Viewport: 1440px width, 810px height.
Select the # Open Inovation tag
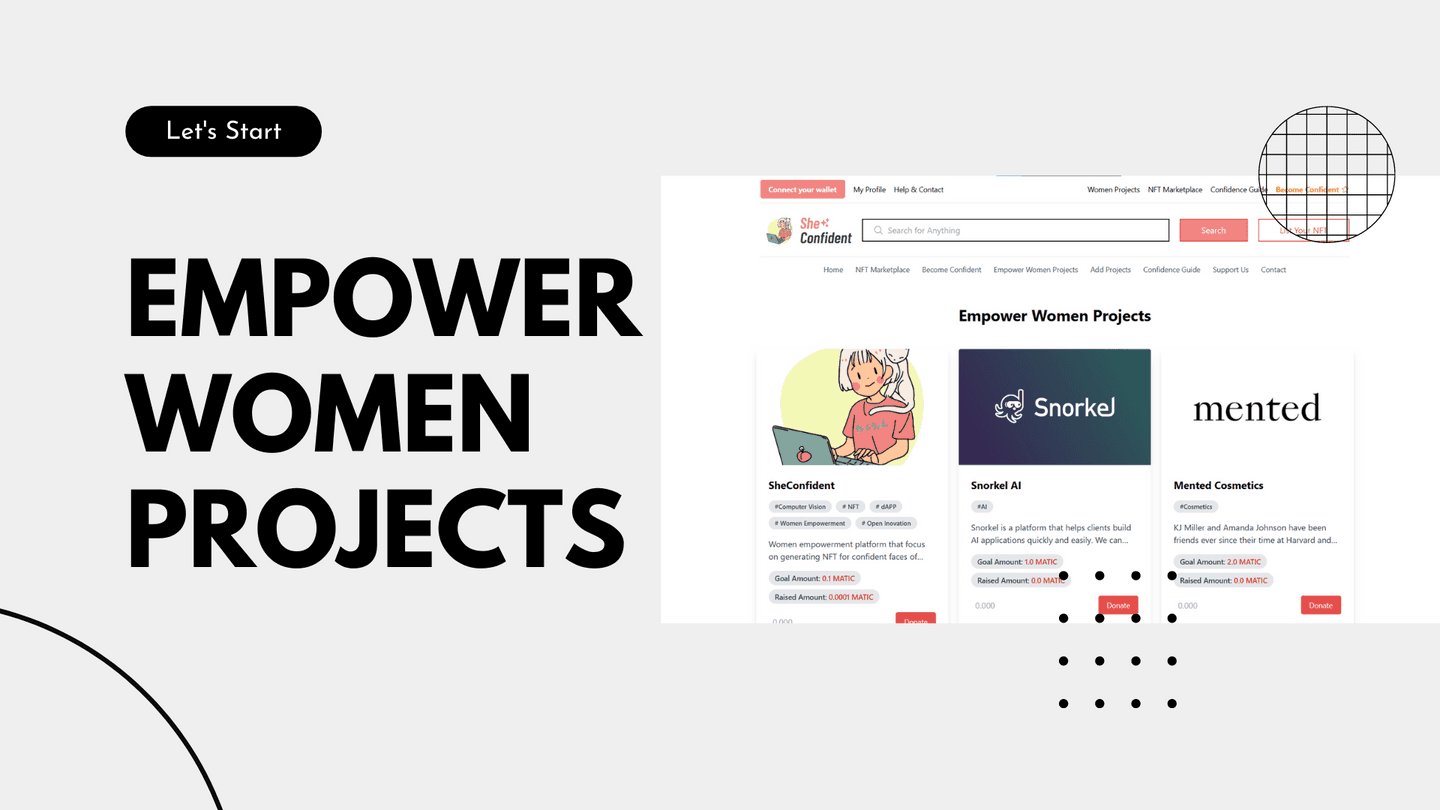pyautogui.click(x=886, y=523)
